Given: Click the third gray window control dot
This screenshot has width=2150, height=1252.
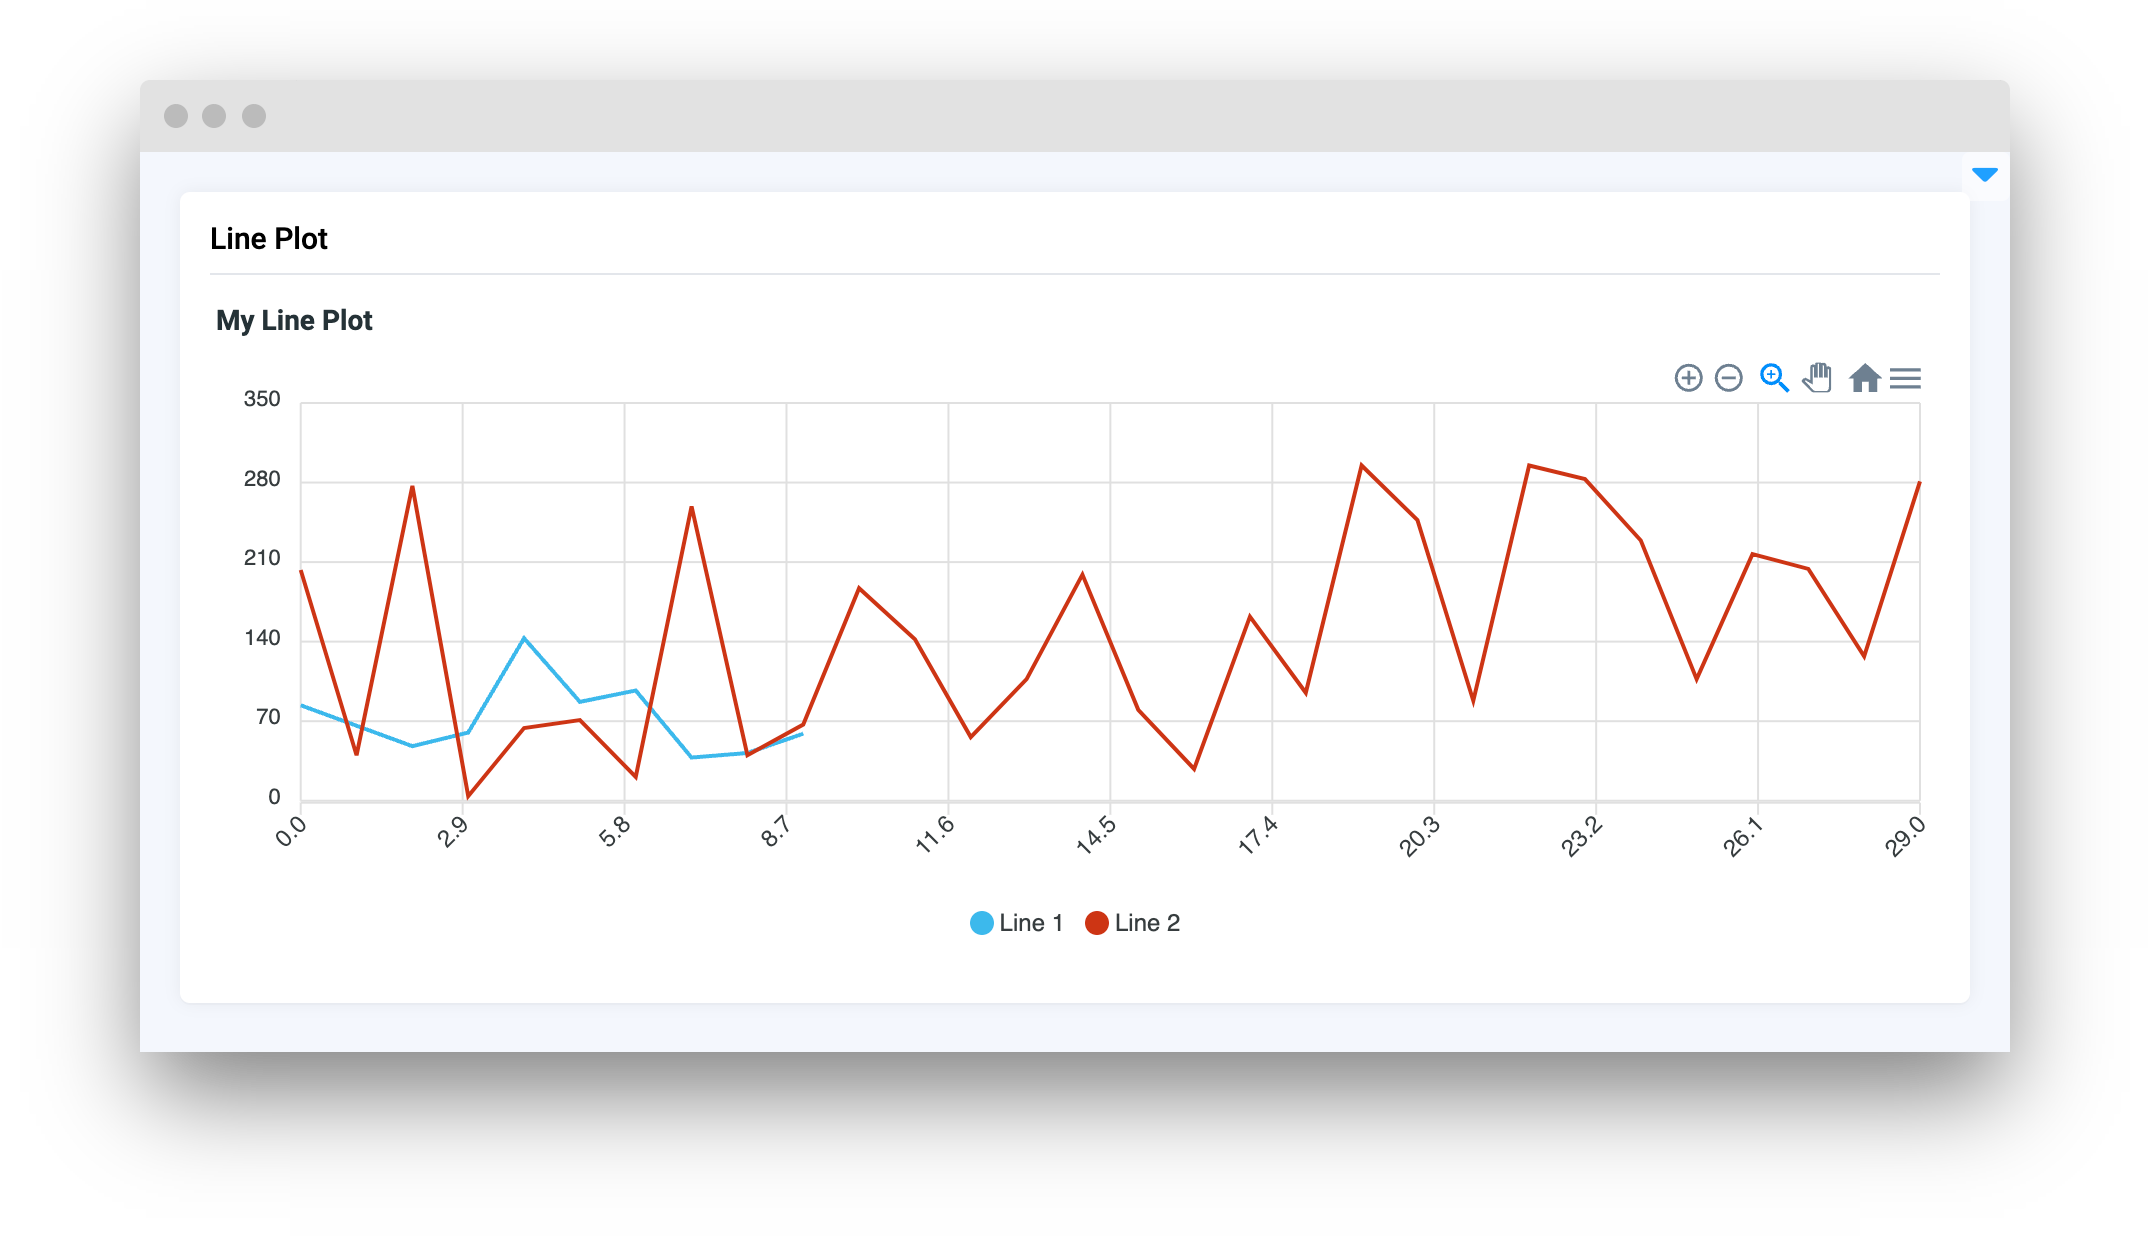Looking at the screenshot, I should (x=254, y=116).
